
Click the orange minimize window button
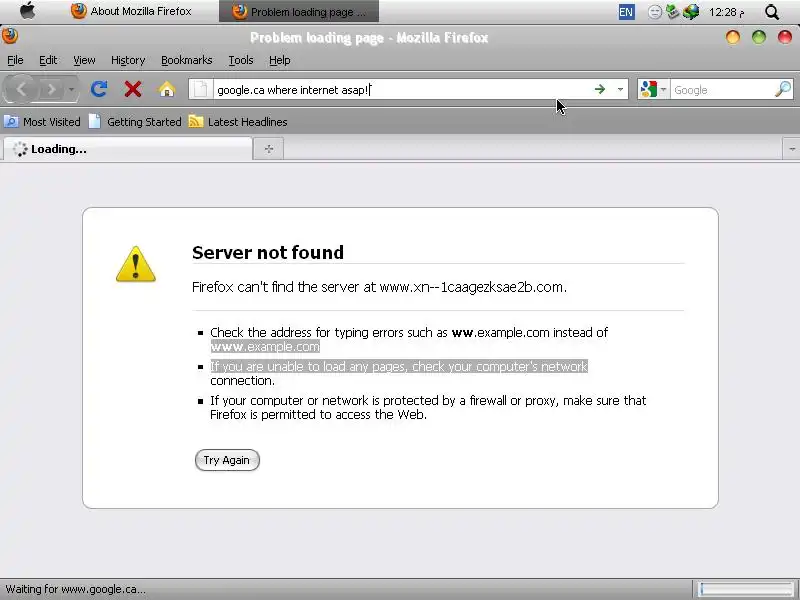(733, 37)
